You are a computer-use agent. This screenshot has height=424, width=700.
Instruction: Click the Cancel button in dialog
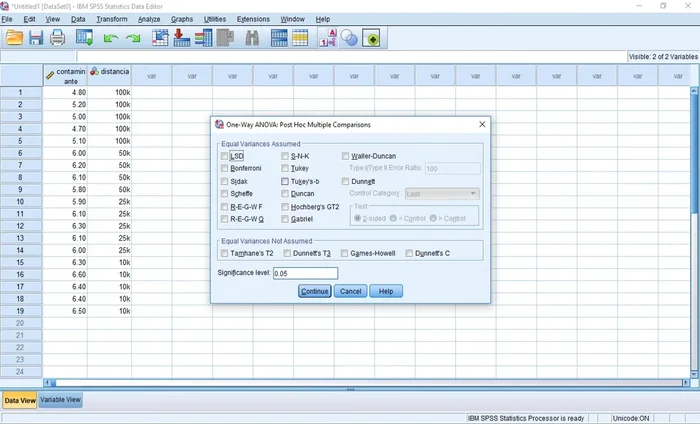pyautogui.click(x=350, y=291)
